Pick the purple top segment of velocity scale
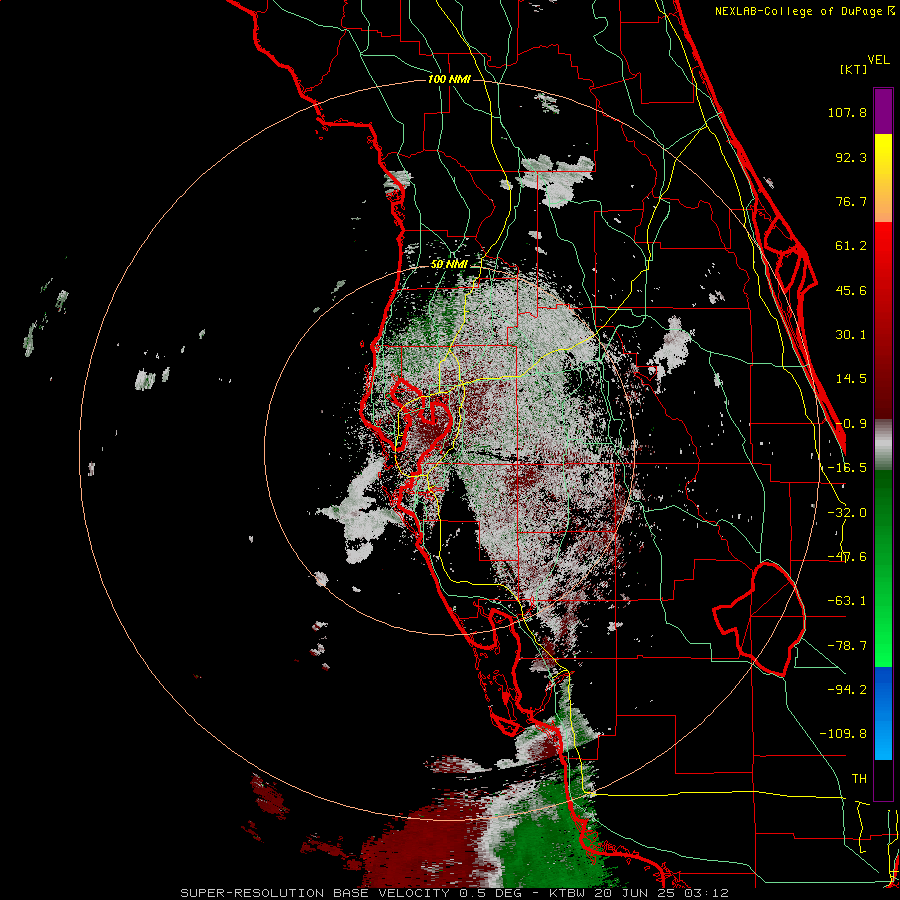 pos(883,111)
